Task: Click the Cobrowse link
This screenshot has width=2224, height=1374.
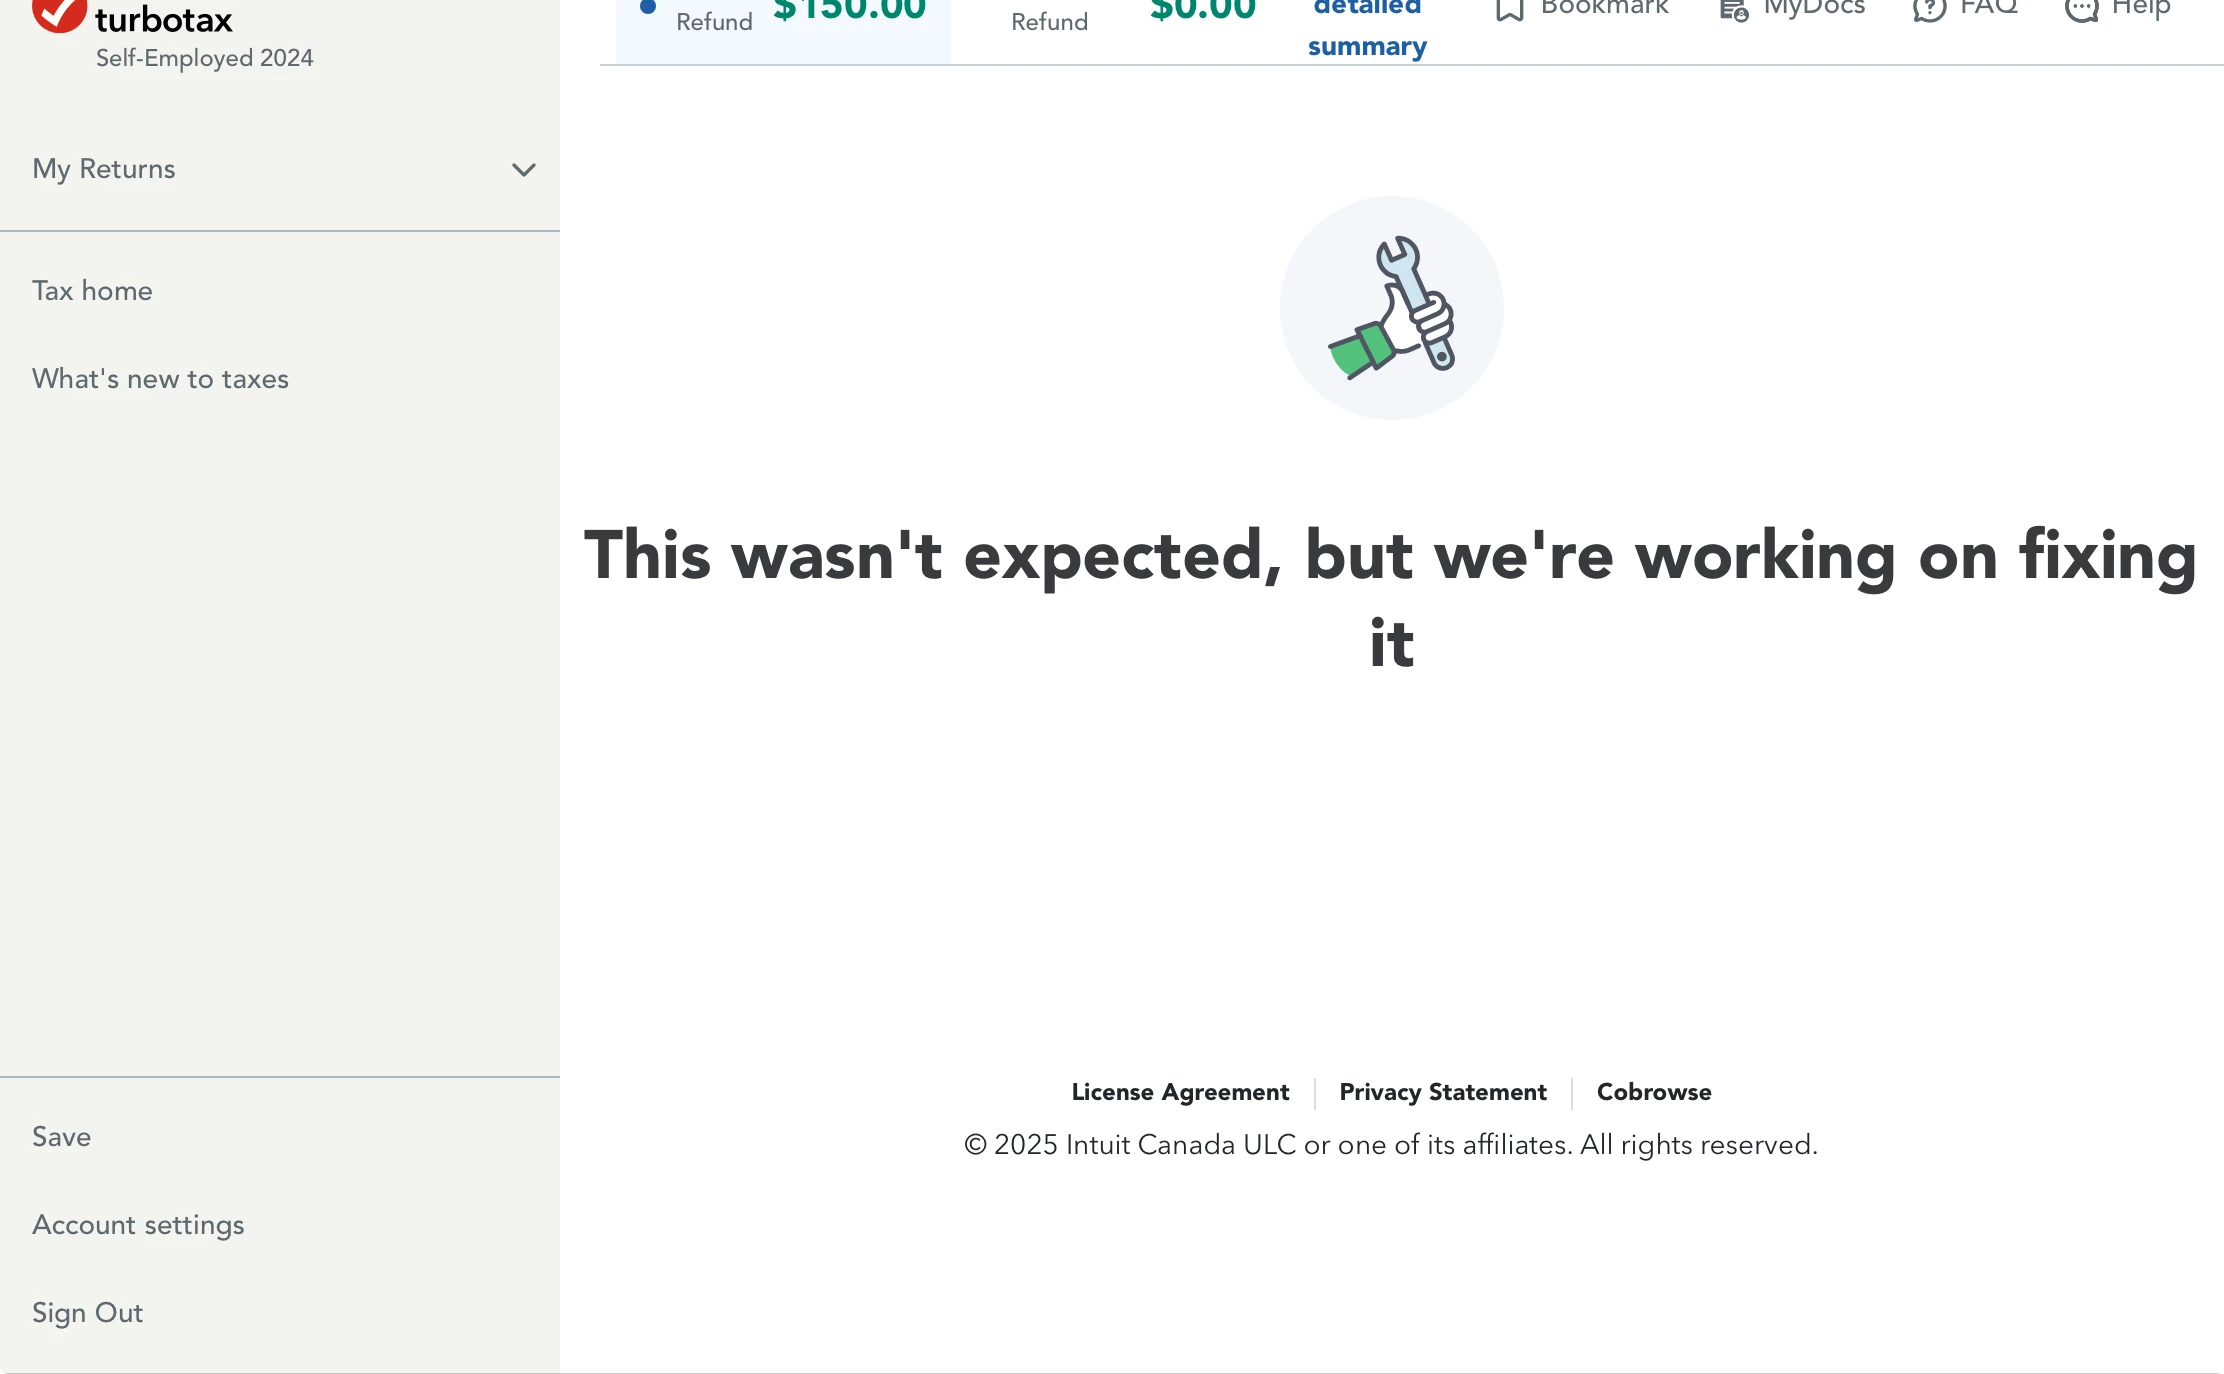Action: click(1653, 1092)
